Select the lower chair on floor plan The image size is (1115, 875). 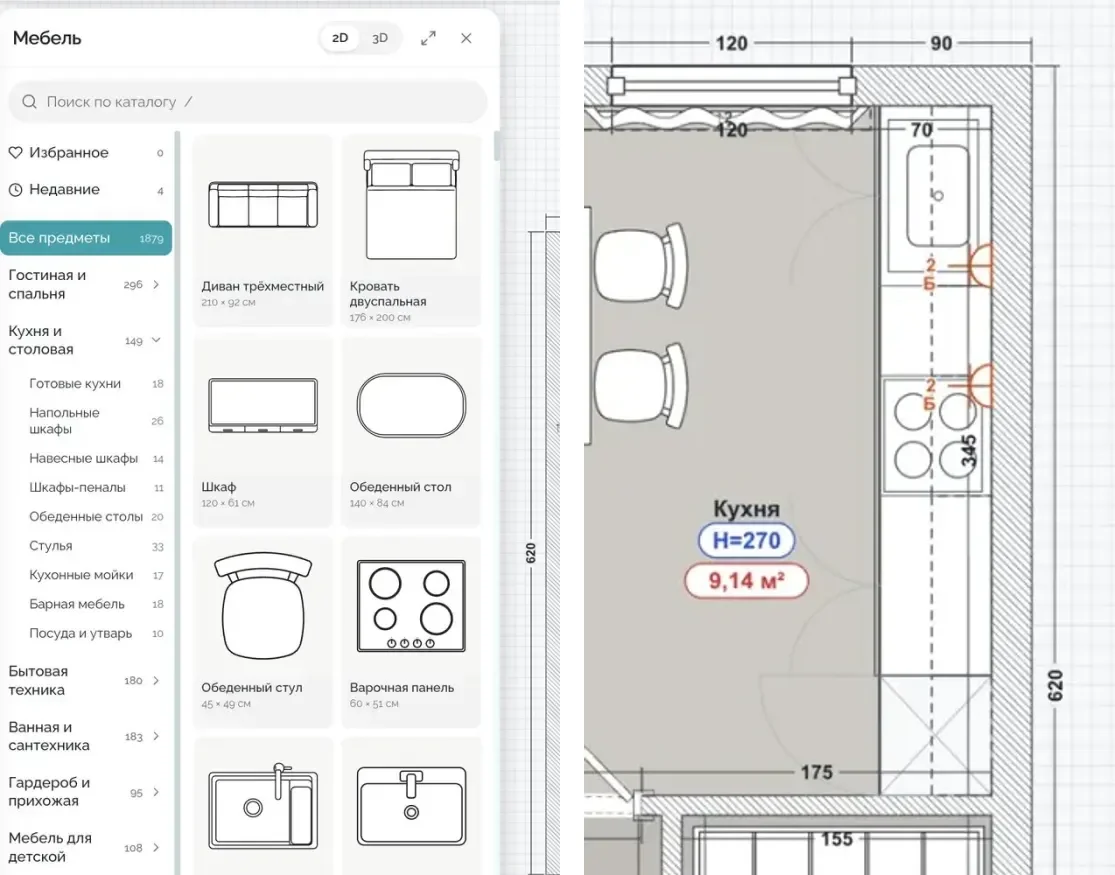pos(641,386)
